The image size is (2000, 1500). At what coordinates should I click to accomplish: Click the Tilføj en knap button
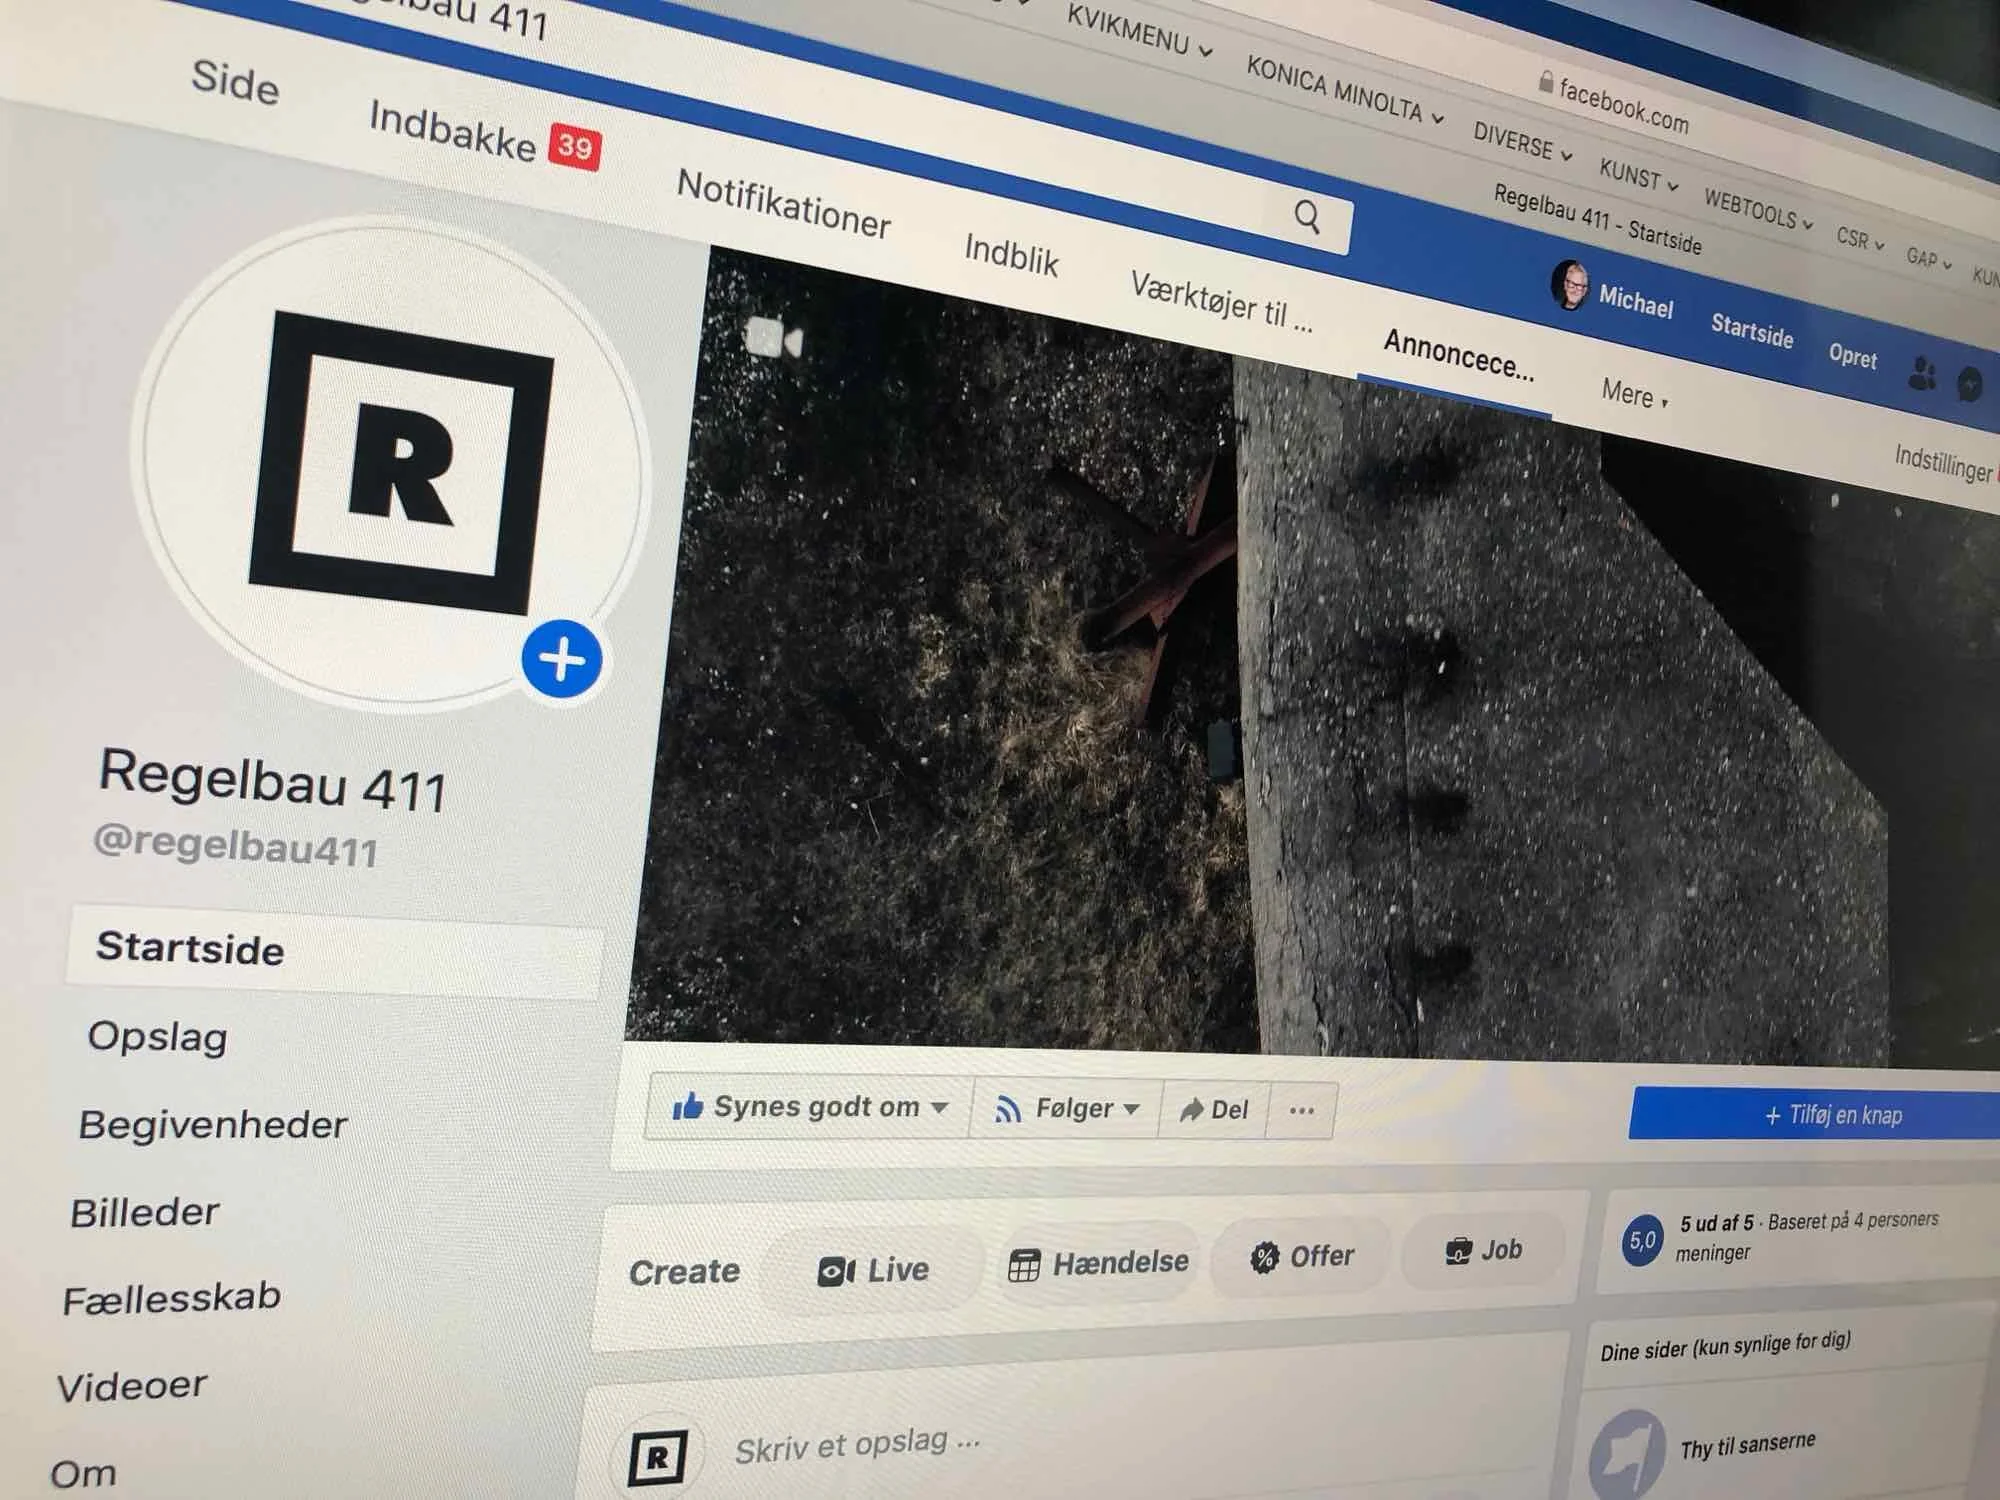pyautogui.click(x=1832, y=1114)
